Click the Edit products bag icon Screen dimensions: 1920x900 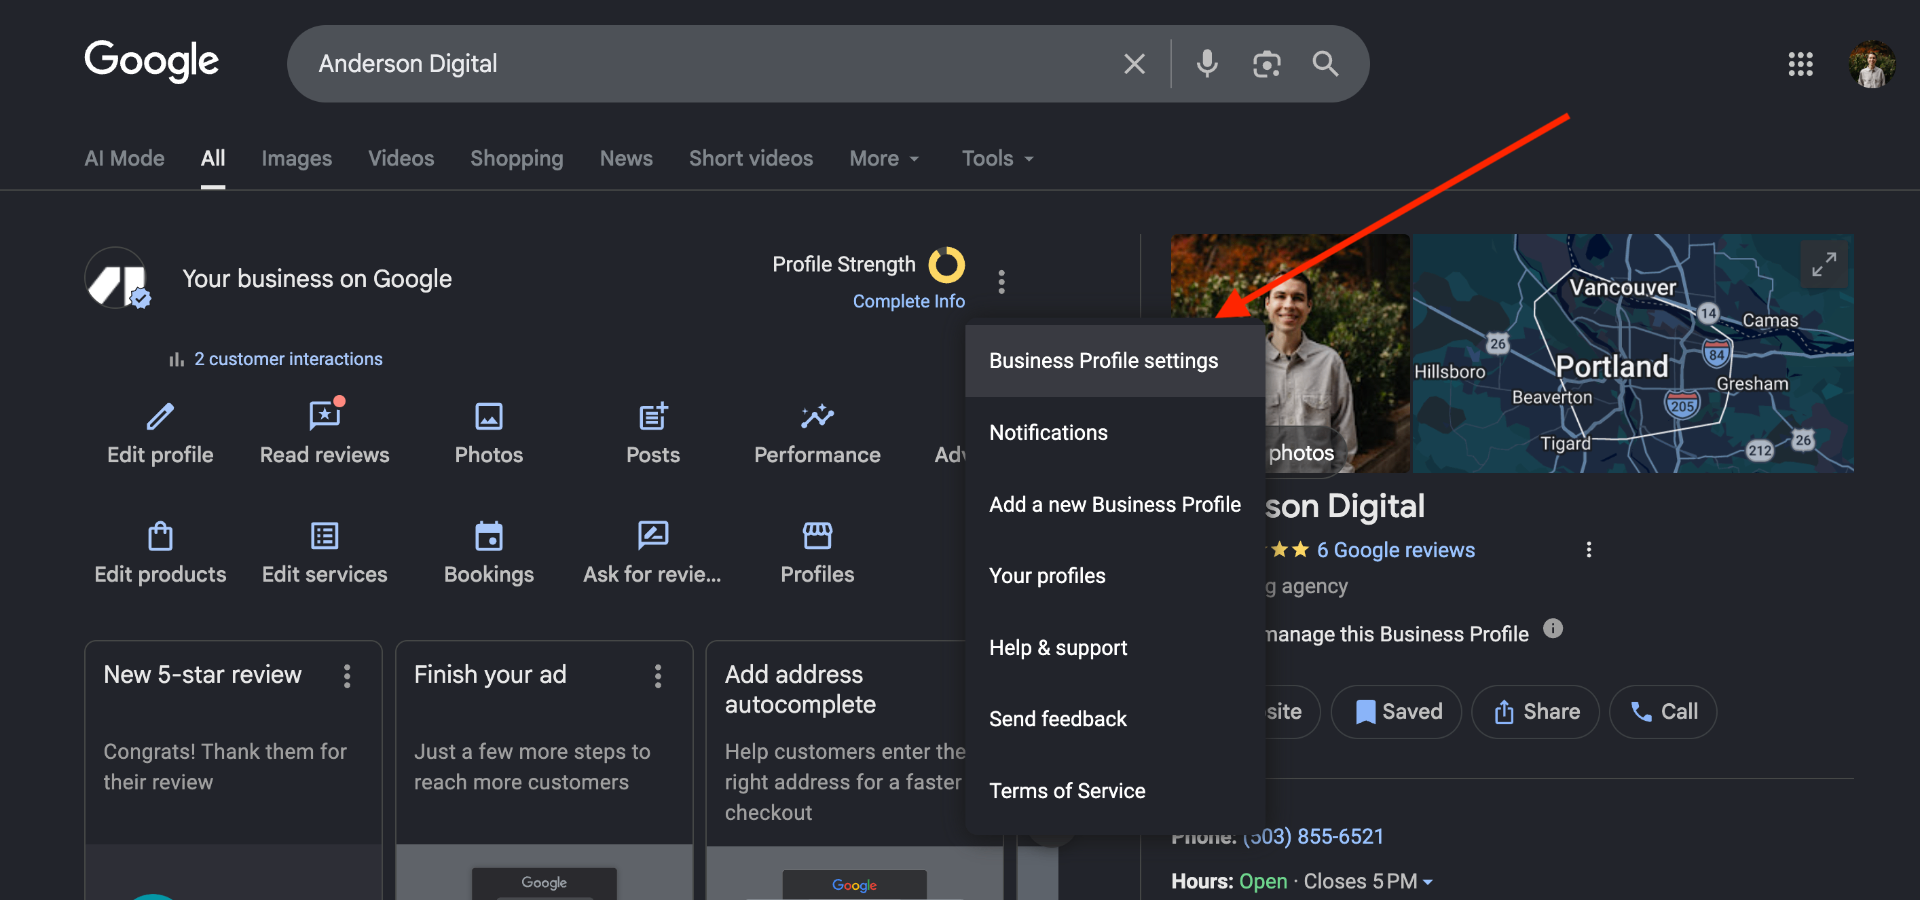point(160,536)
